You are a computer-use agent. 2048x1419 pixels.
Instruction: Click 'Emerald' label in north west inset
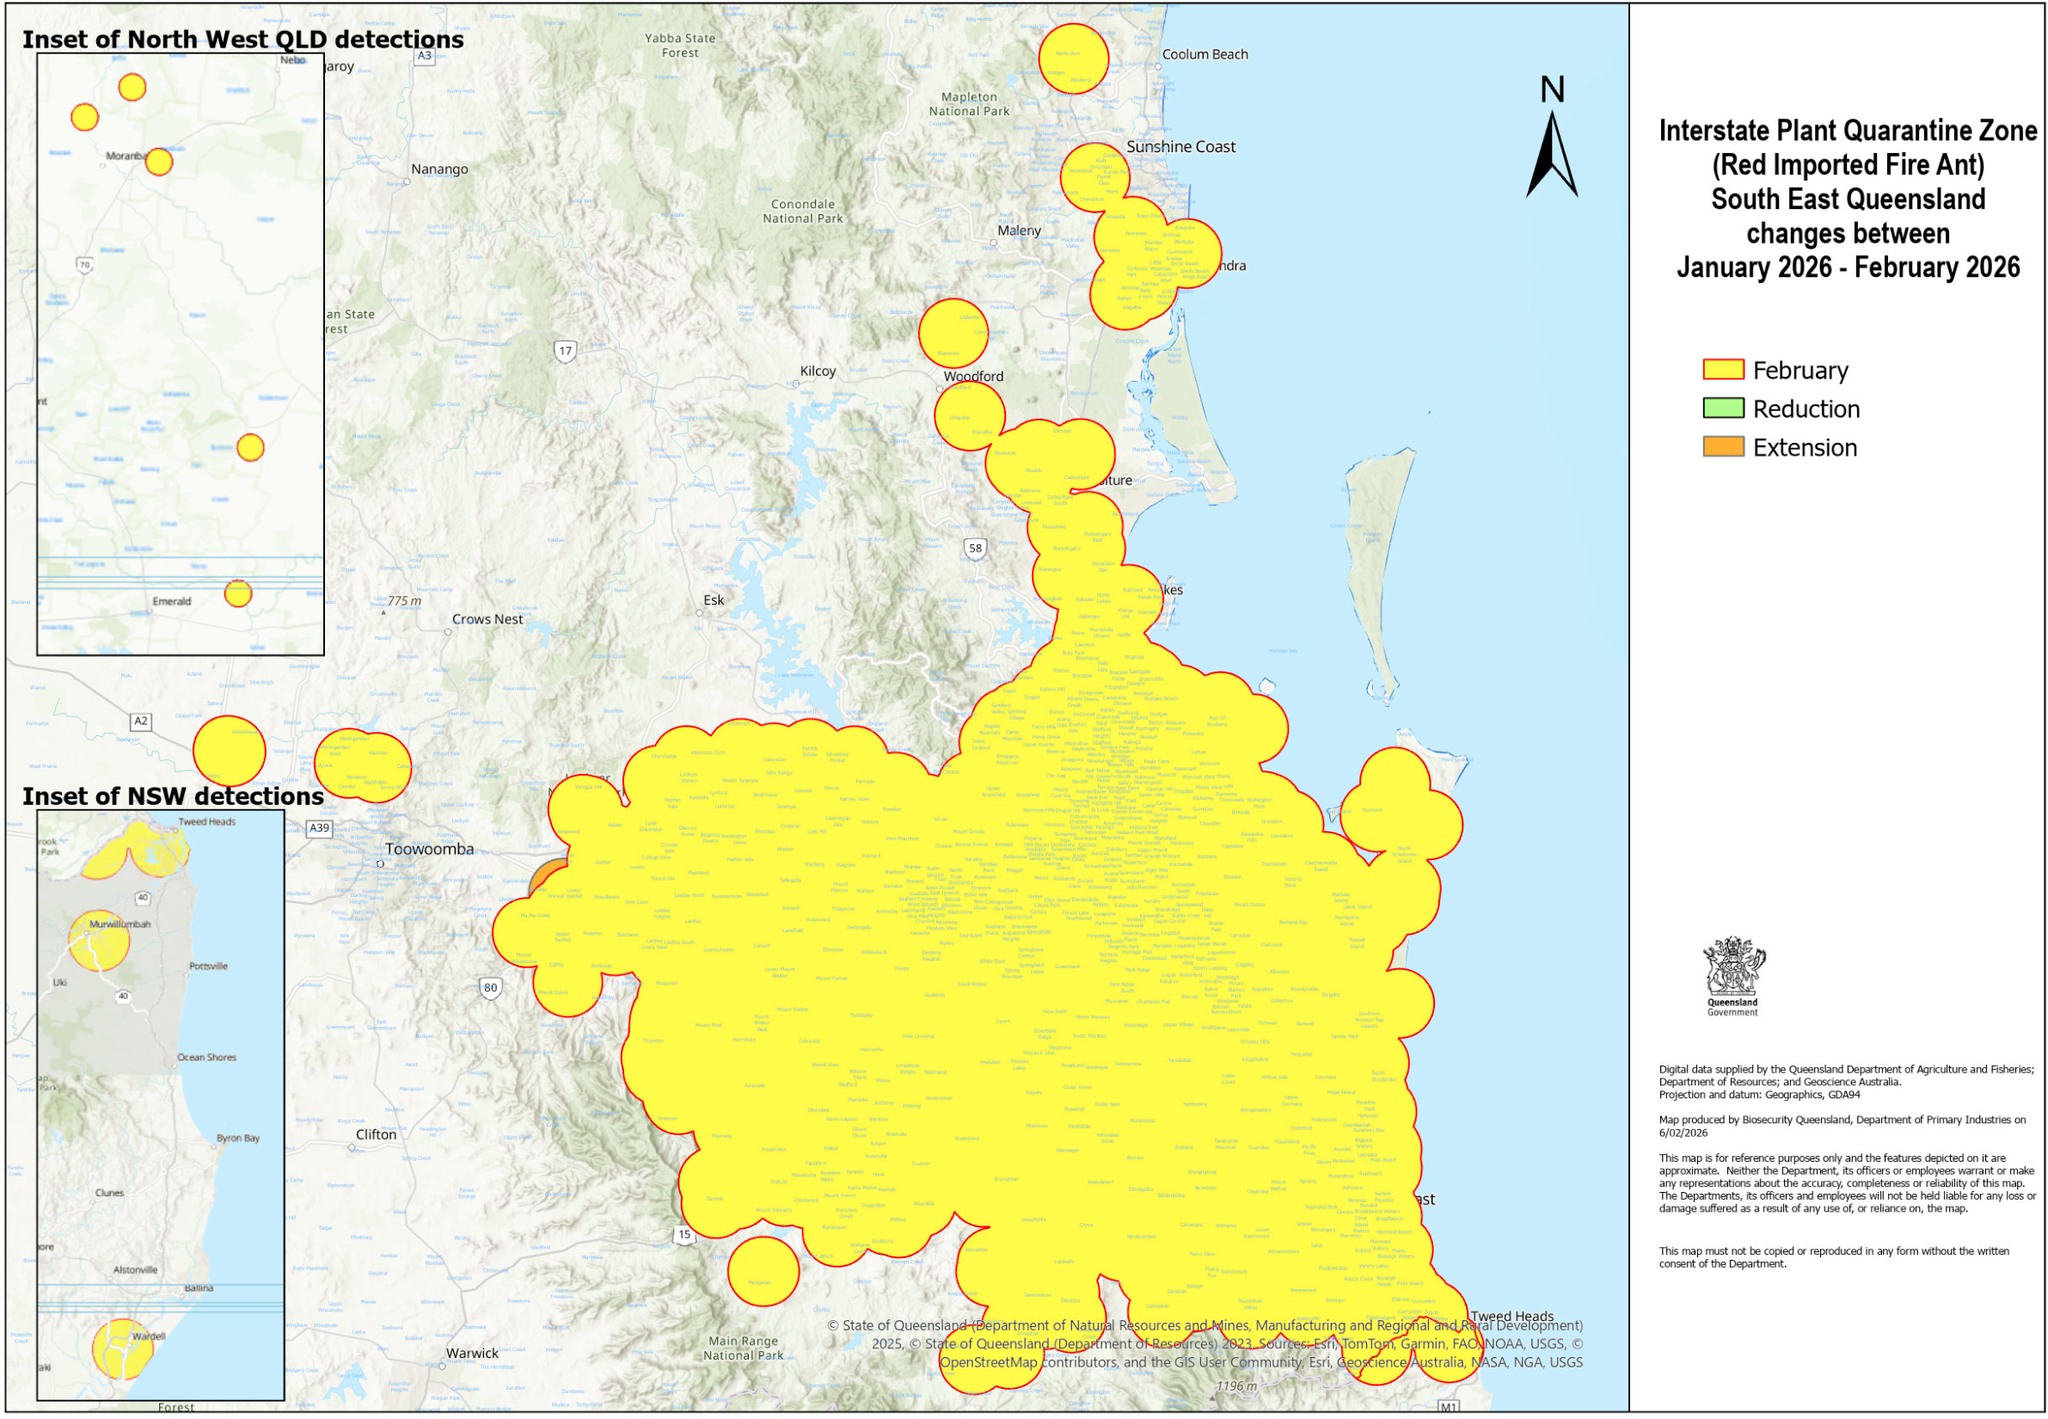tap(171, 602)
